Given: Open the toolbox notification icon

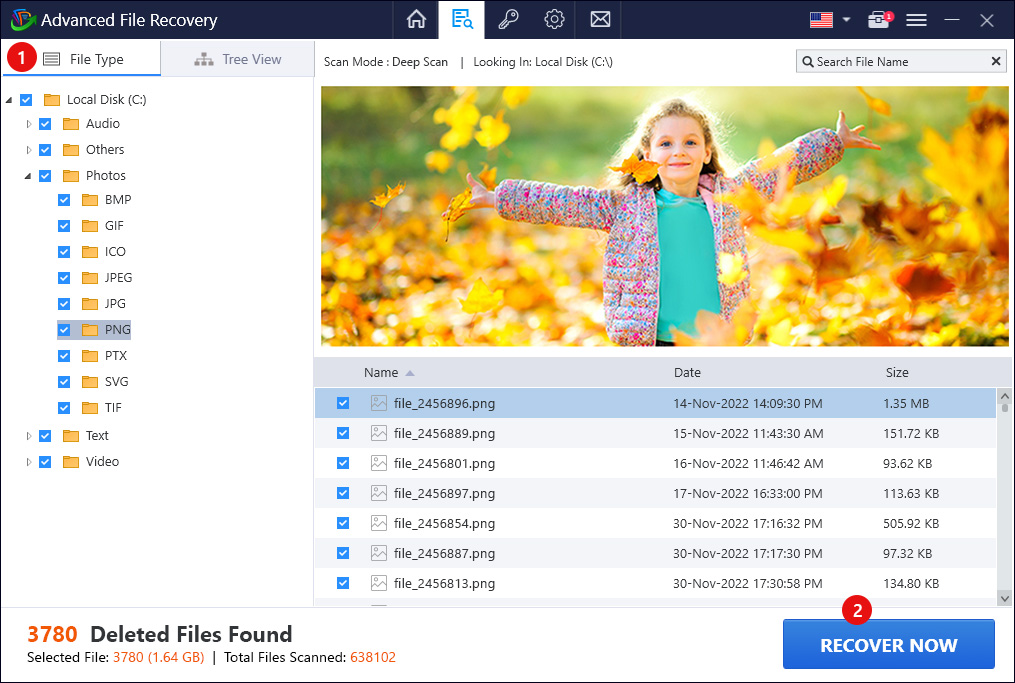Looking at the screenshot, I should pos(879,20).
